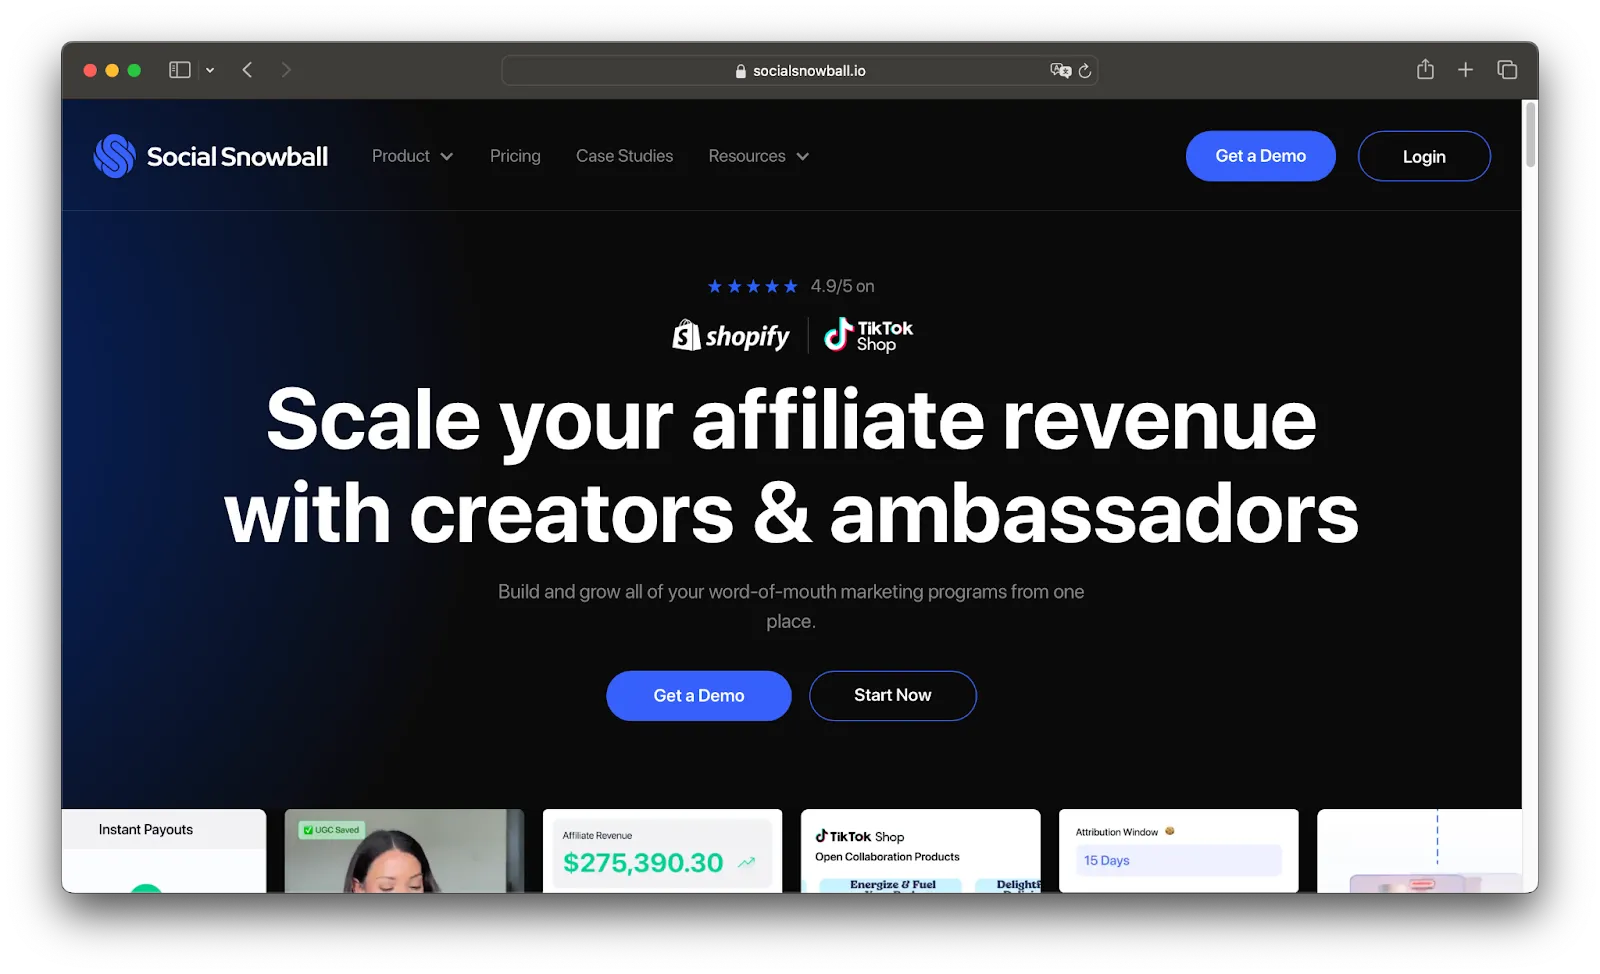Click the translate icon in address bar

pos(1060,70)
